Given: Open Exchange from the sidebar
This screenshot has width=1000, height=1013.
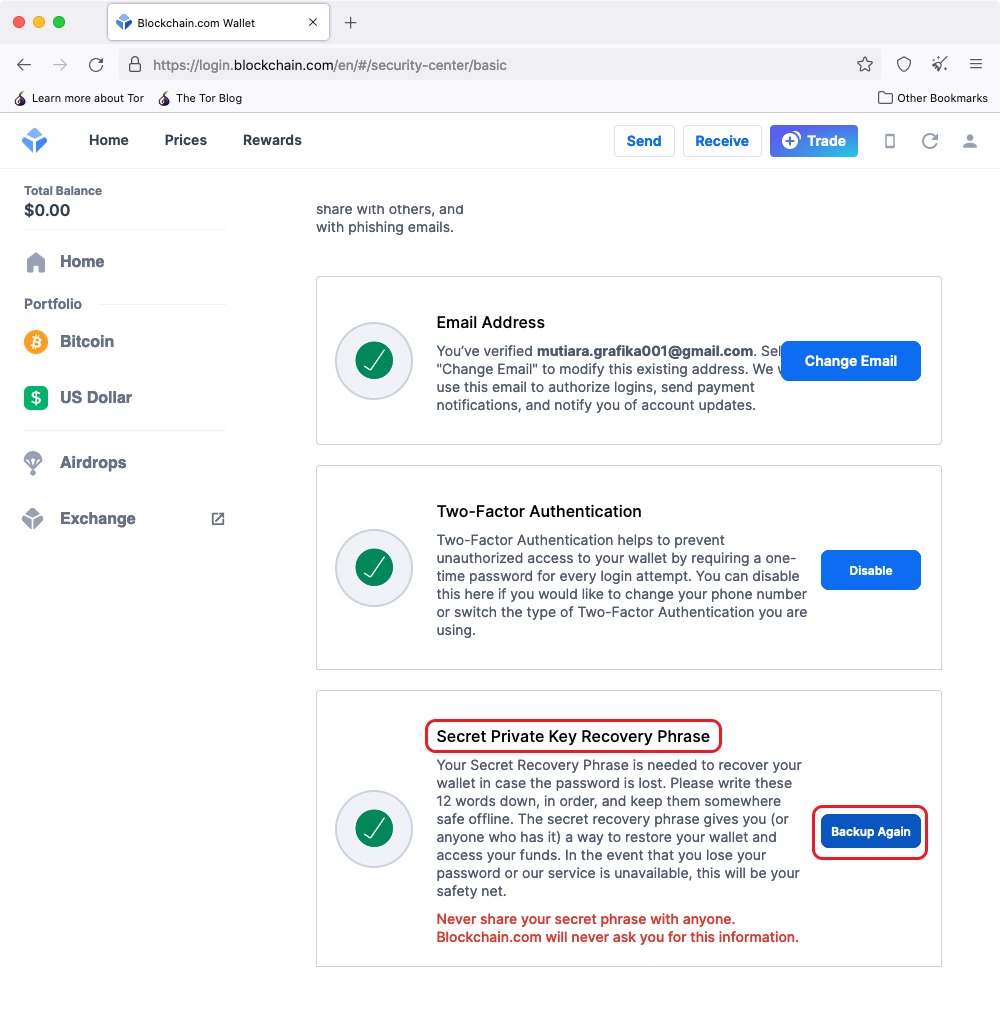Looking at the screenshot, I should click(x=98, y=519).
